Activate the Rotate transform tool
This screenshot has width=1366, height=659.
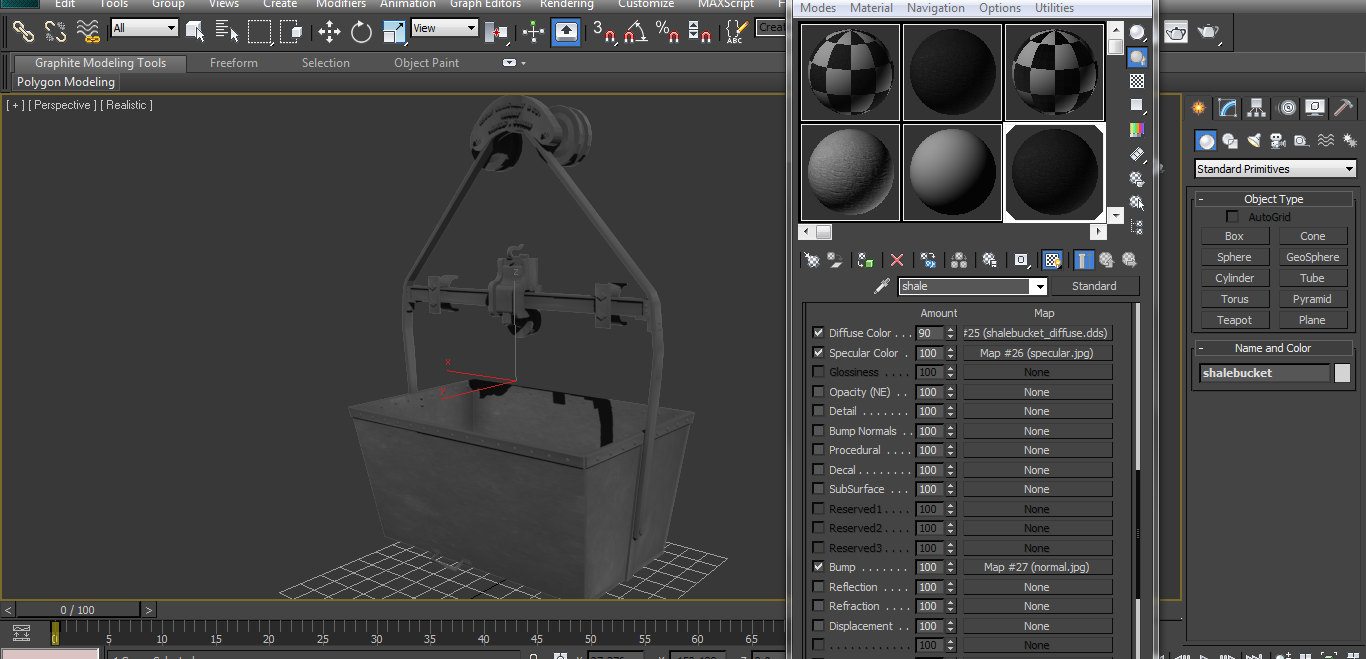click(x=361, y=32)
